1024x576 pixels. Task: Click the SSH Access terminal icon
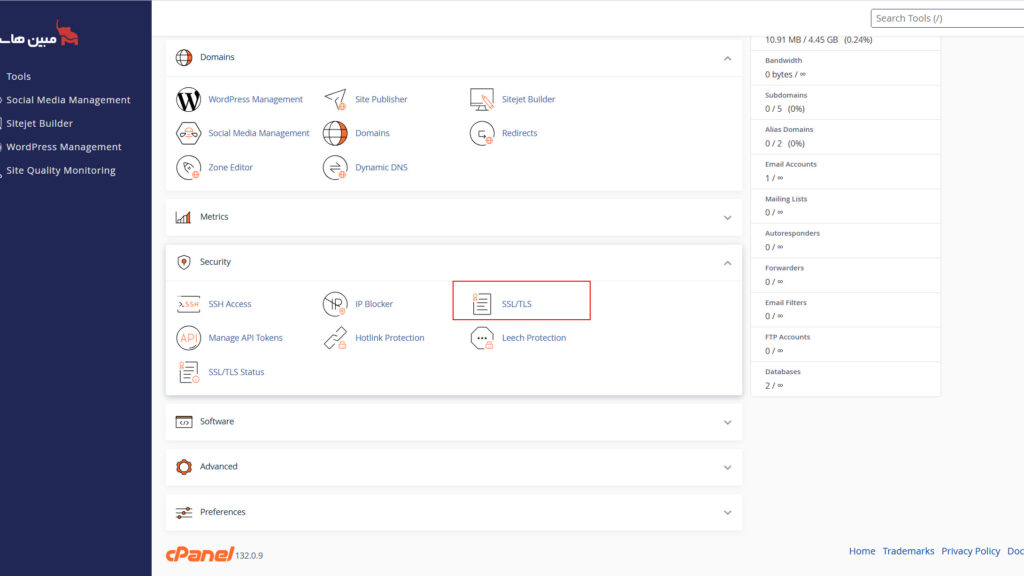[x=189, y=304]
